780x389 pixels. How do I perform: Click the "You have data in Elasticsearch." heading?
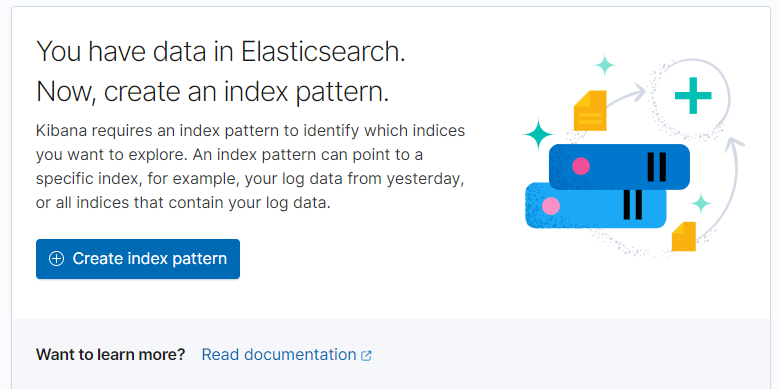click(221, 51)
